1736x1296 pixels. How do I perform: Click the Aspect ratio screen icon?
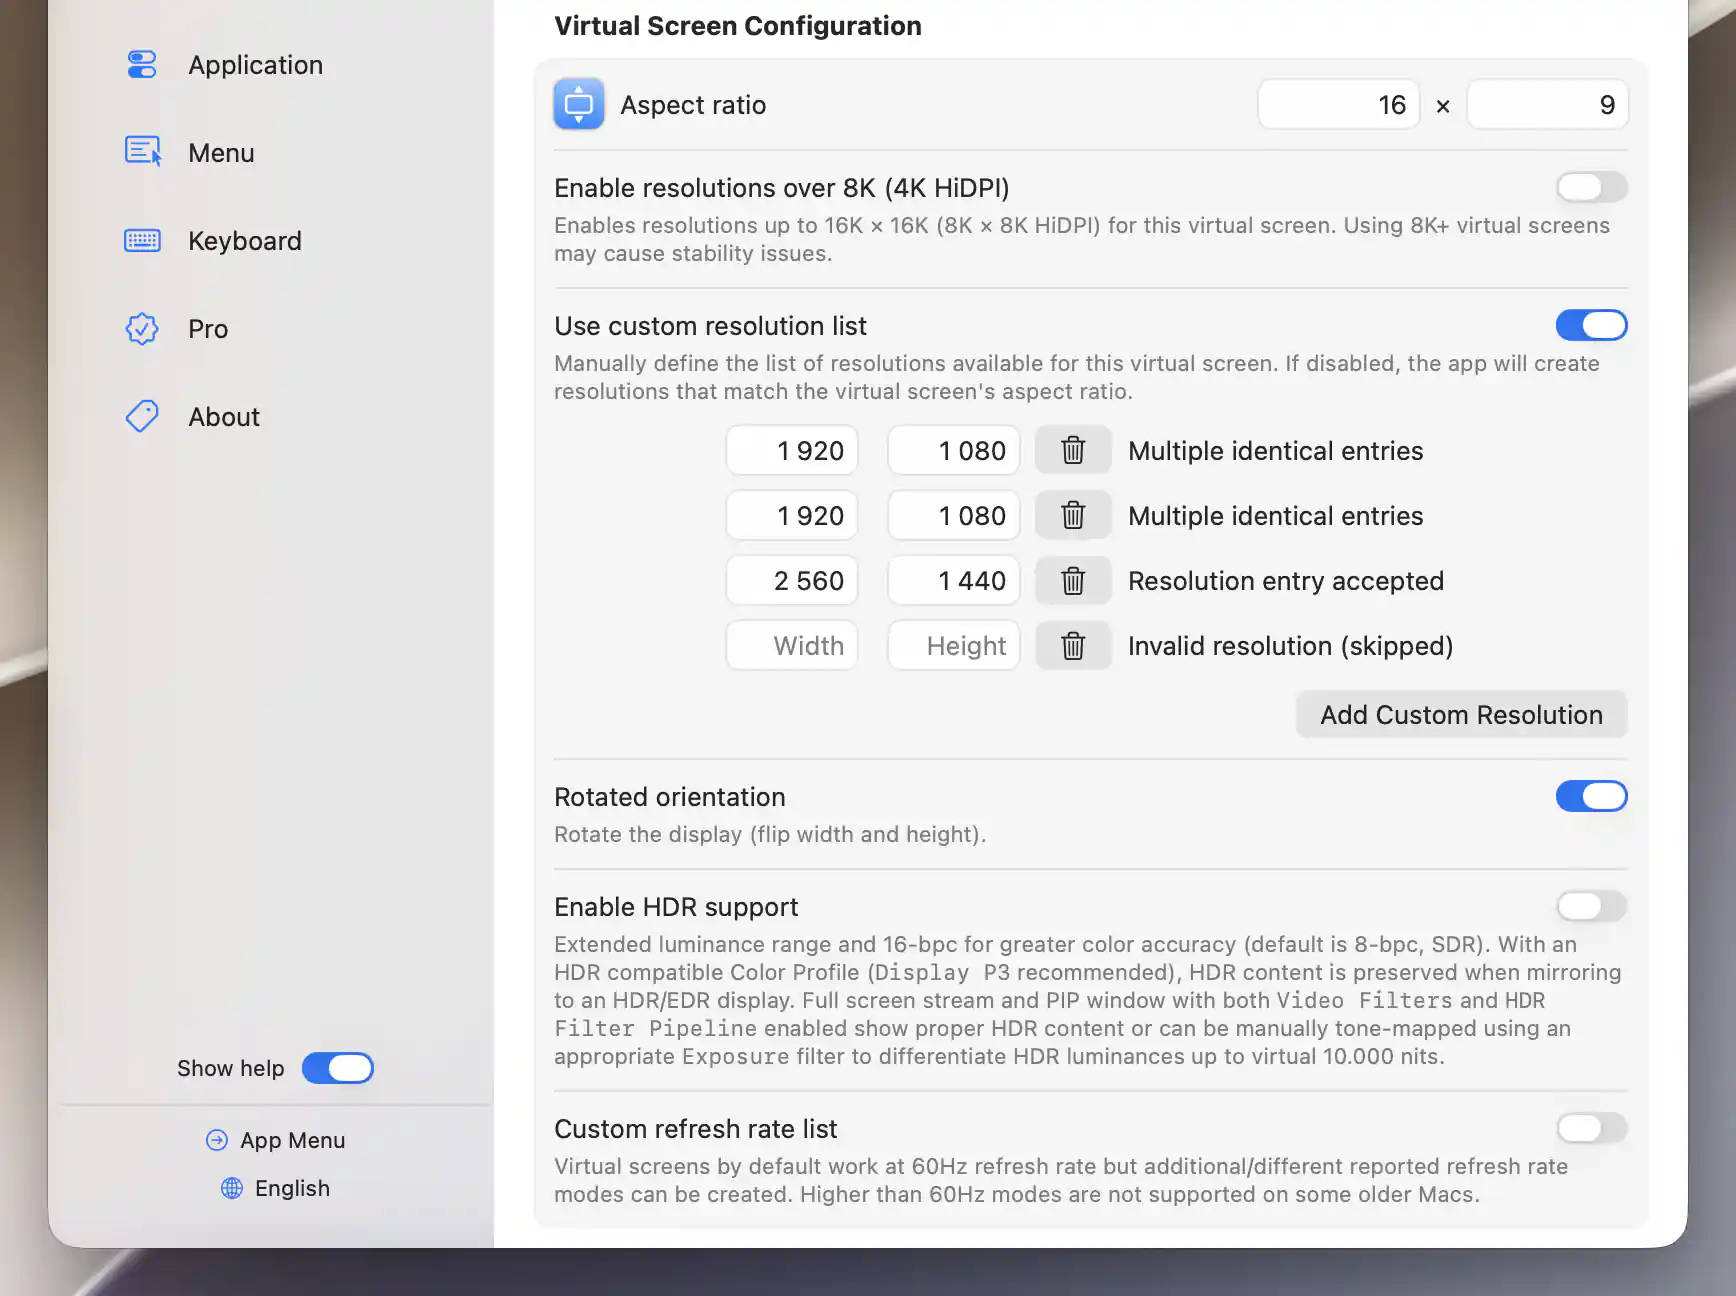pos(579,104)
